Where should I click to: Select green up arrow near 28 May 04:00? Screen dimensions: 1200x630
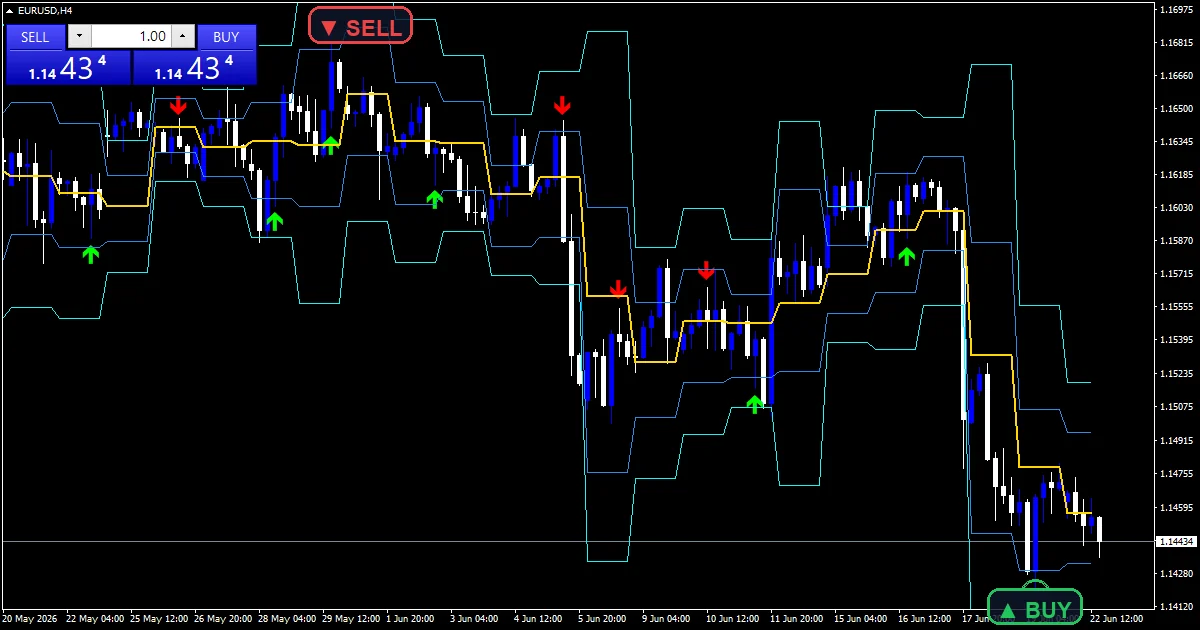click(275, 221)
